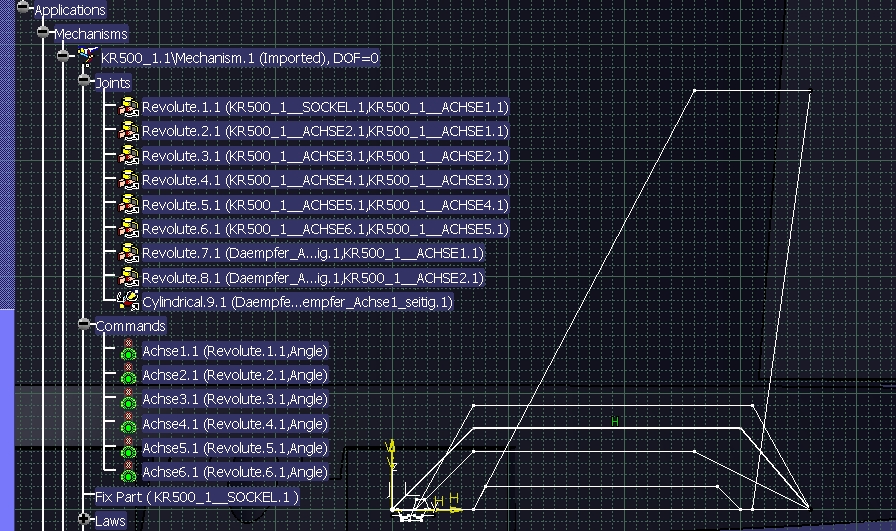The height and width of the screenshot is (531, 896).
Task: Click the Cylindrical.9.1 joint icon
Action: [x=128, y=301]
